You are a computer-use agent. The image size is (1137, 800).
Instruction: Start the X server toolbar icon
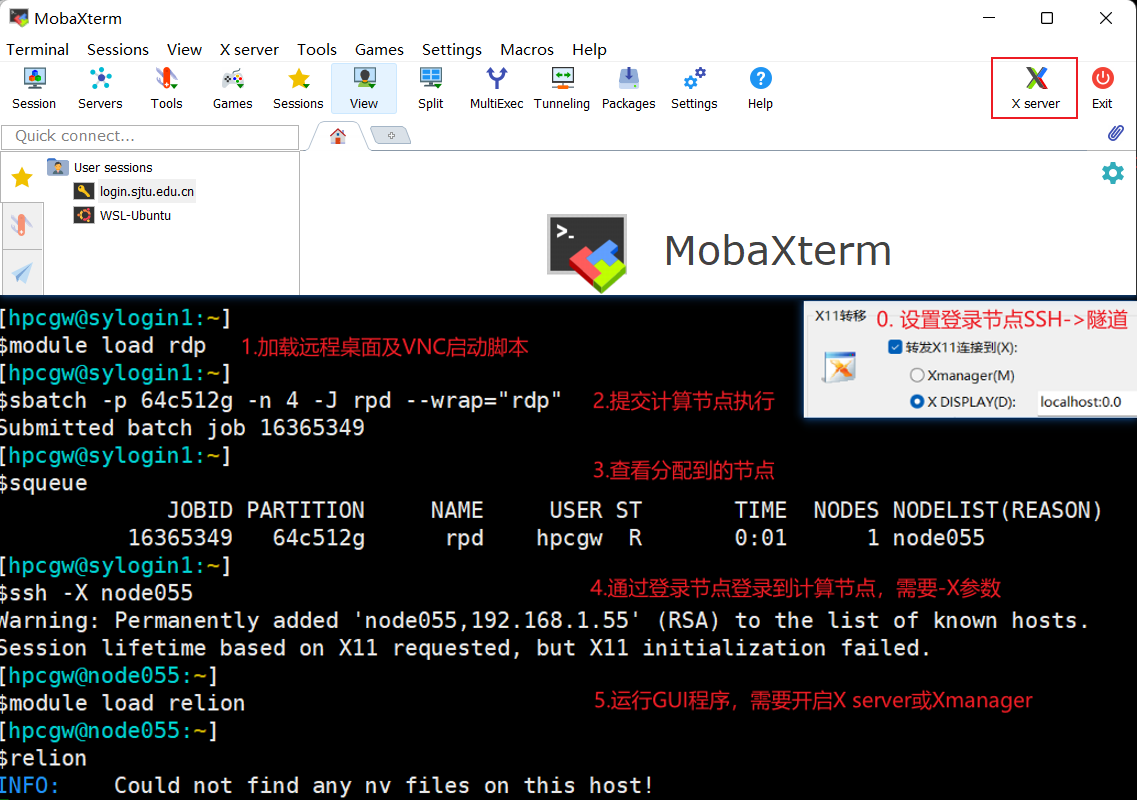[1035, 88]
